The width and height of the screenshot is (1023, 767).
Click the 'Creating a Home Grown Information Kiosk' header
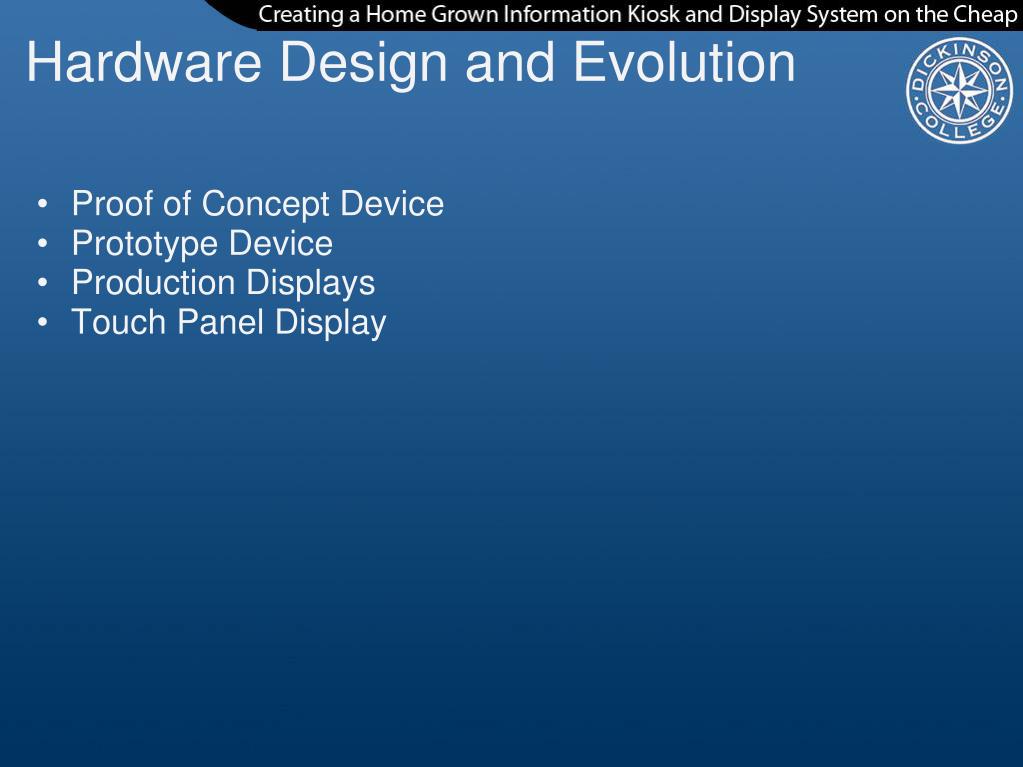[x=637, y=14]
